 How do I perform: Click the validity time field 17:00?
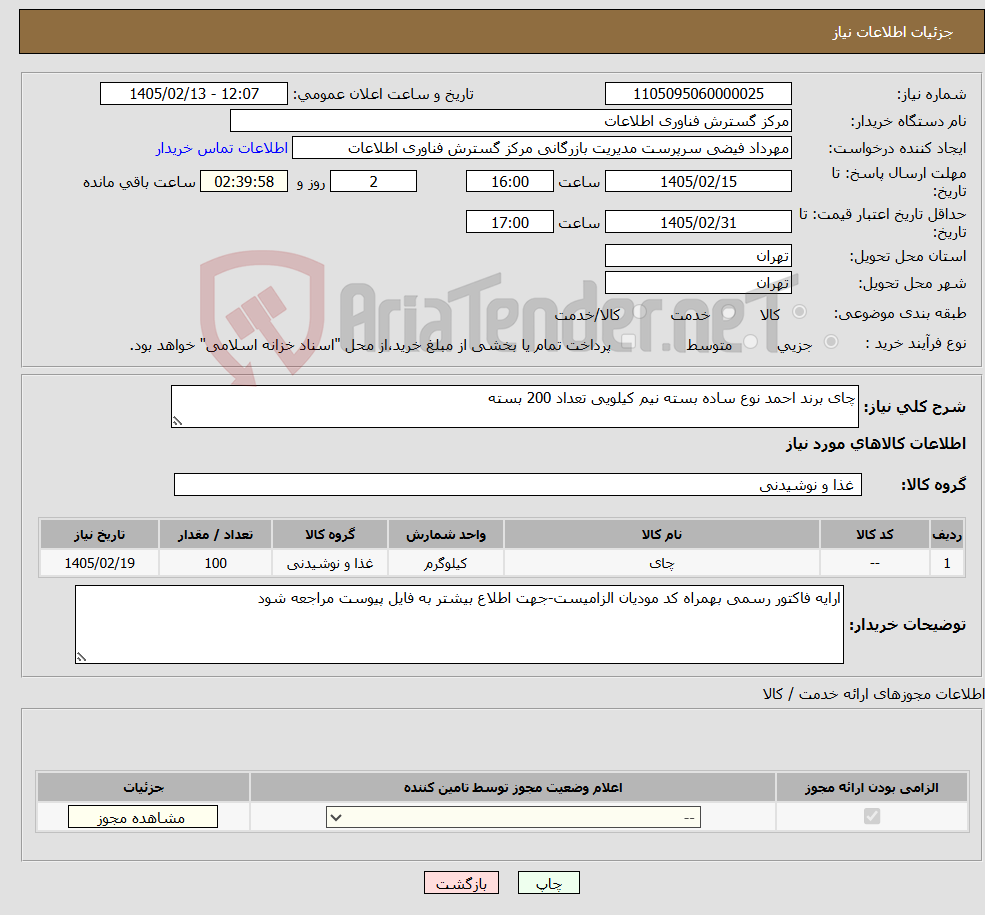(509, 222)
